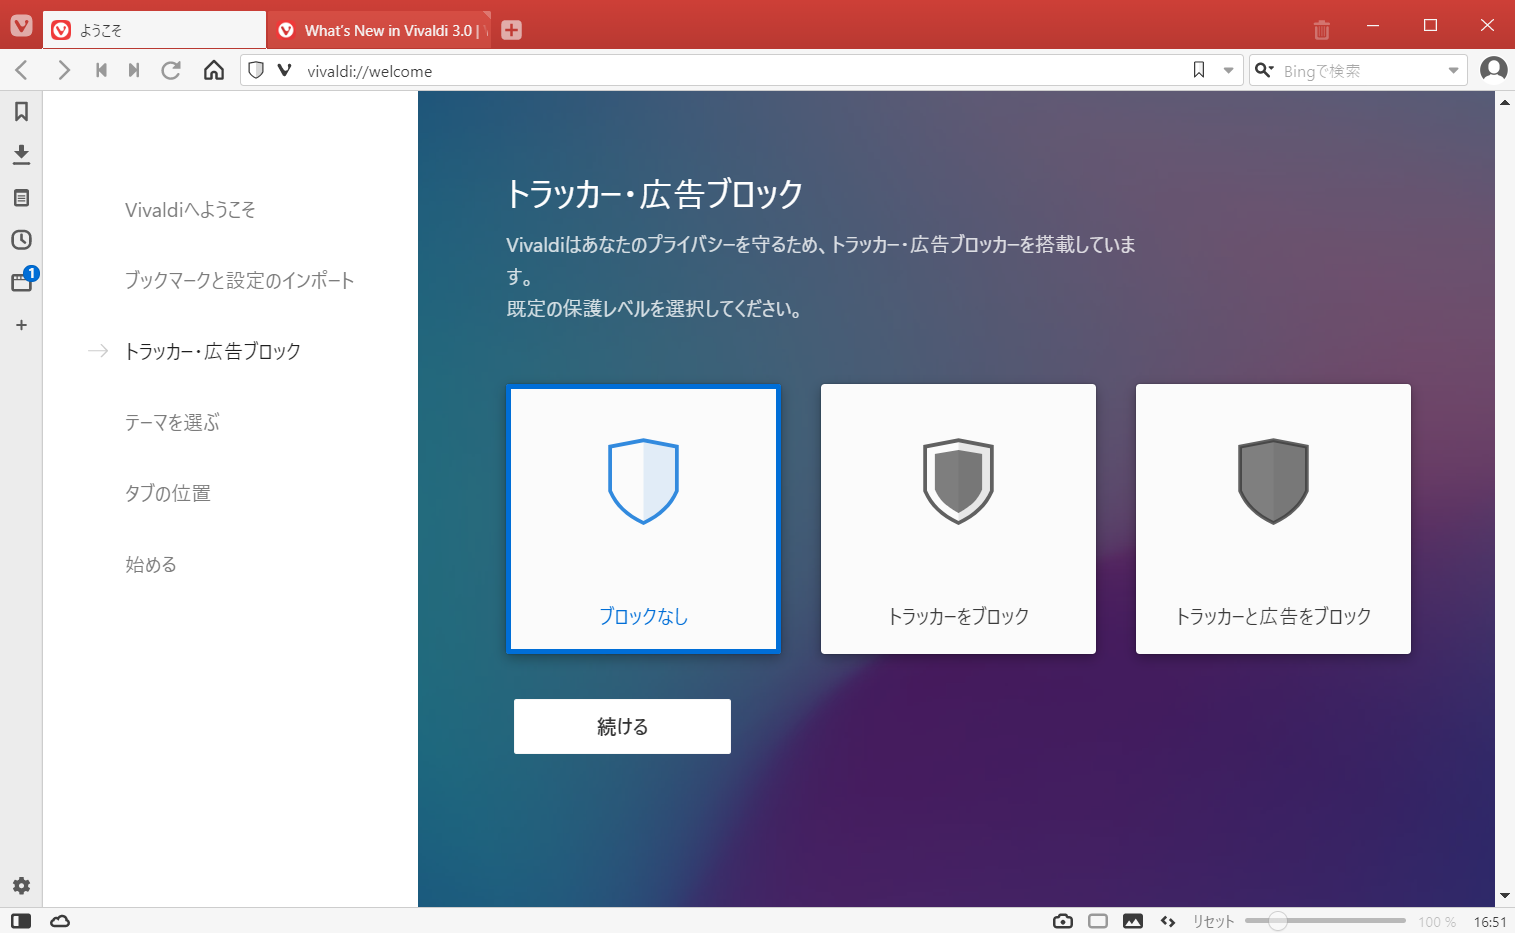Viewport: 1515px width, 933px height.
Task: Open page actions in the status bar
Action: tap(1167, 921)
